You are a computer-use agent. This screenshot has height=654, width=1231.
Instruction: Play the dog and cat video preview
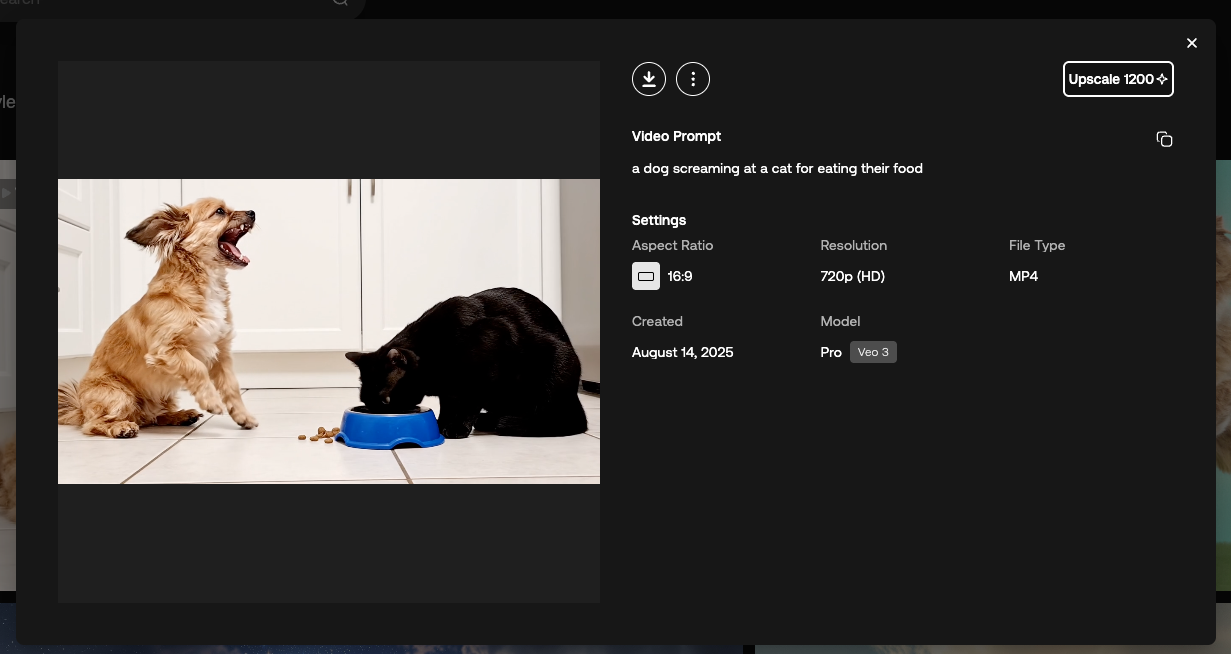[329, 331]
